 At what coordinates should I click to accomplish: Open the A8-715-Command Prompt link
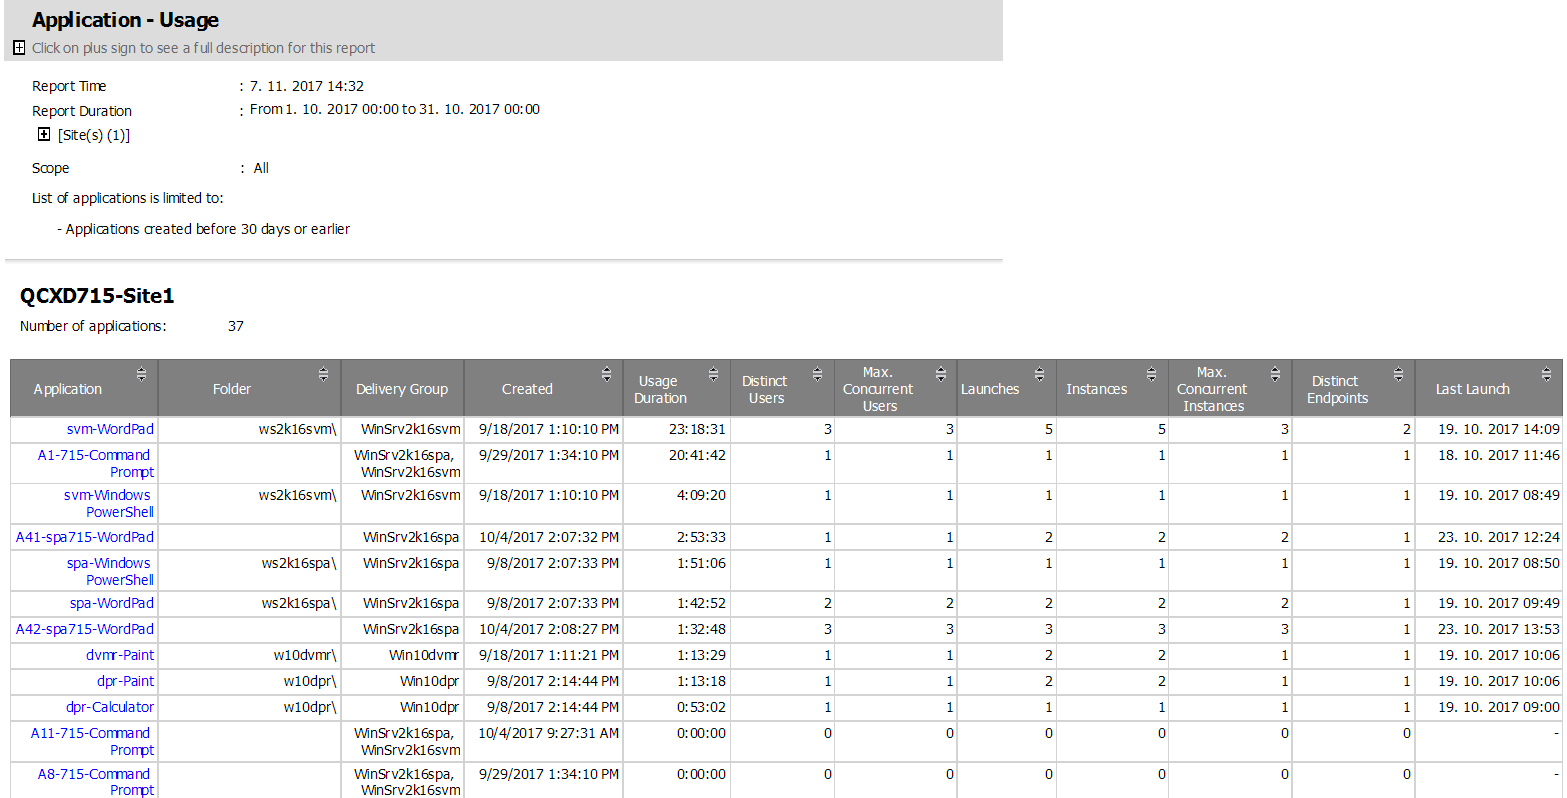click(96, 782)
